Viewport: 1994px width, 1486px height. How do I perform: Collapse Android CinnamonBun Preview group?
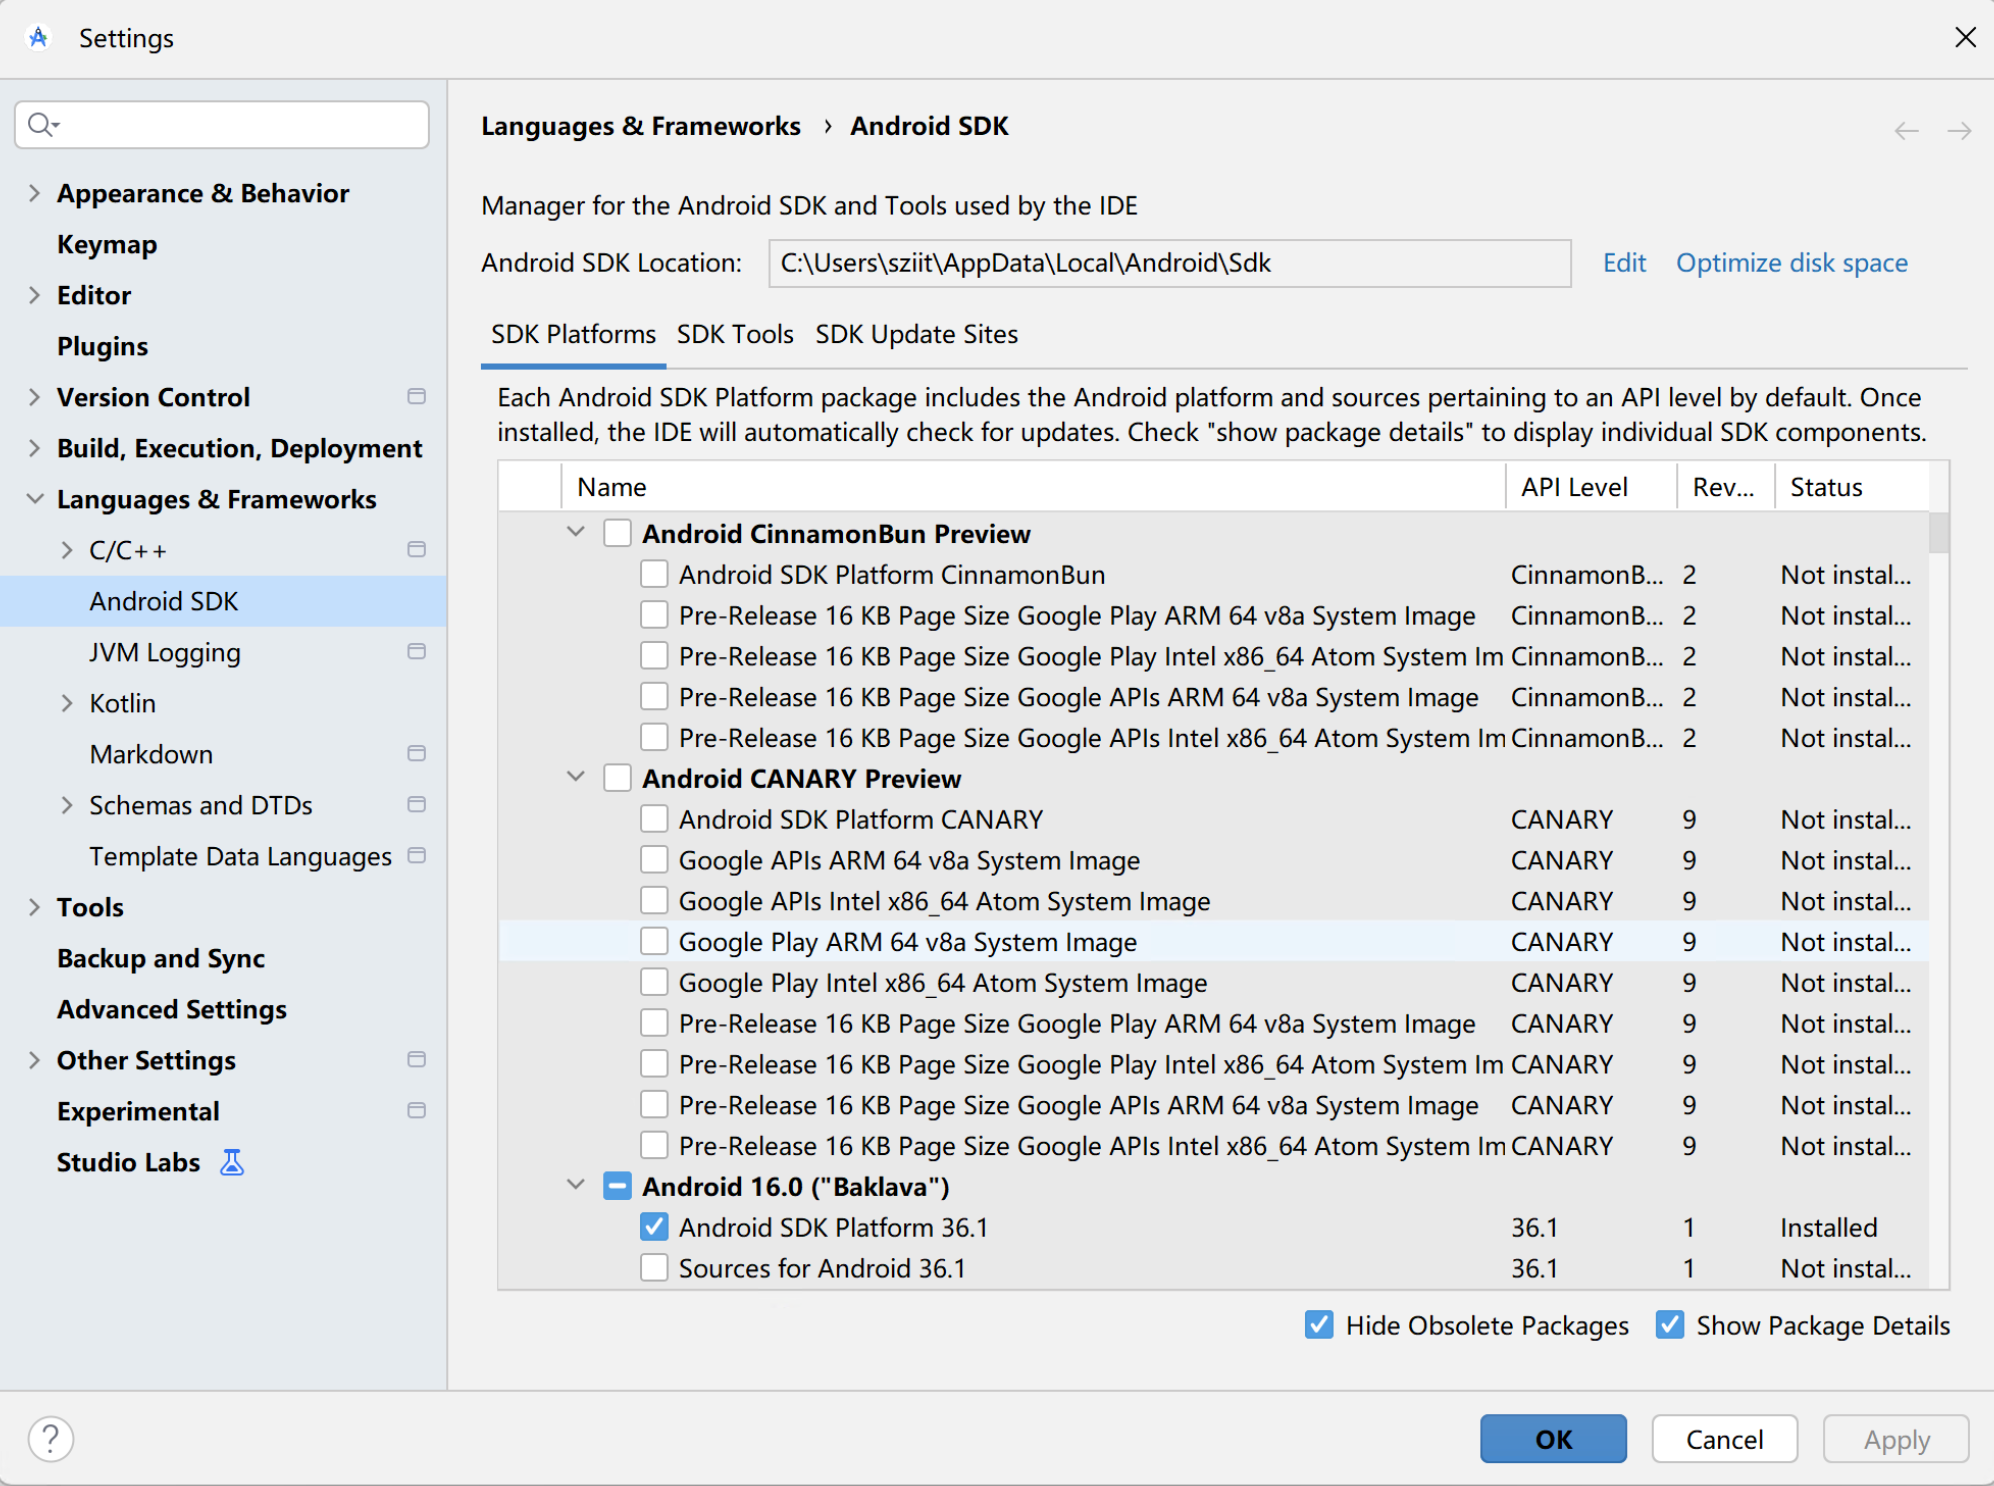pos(576,532)
